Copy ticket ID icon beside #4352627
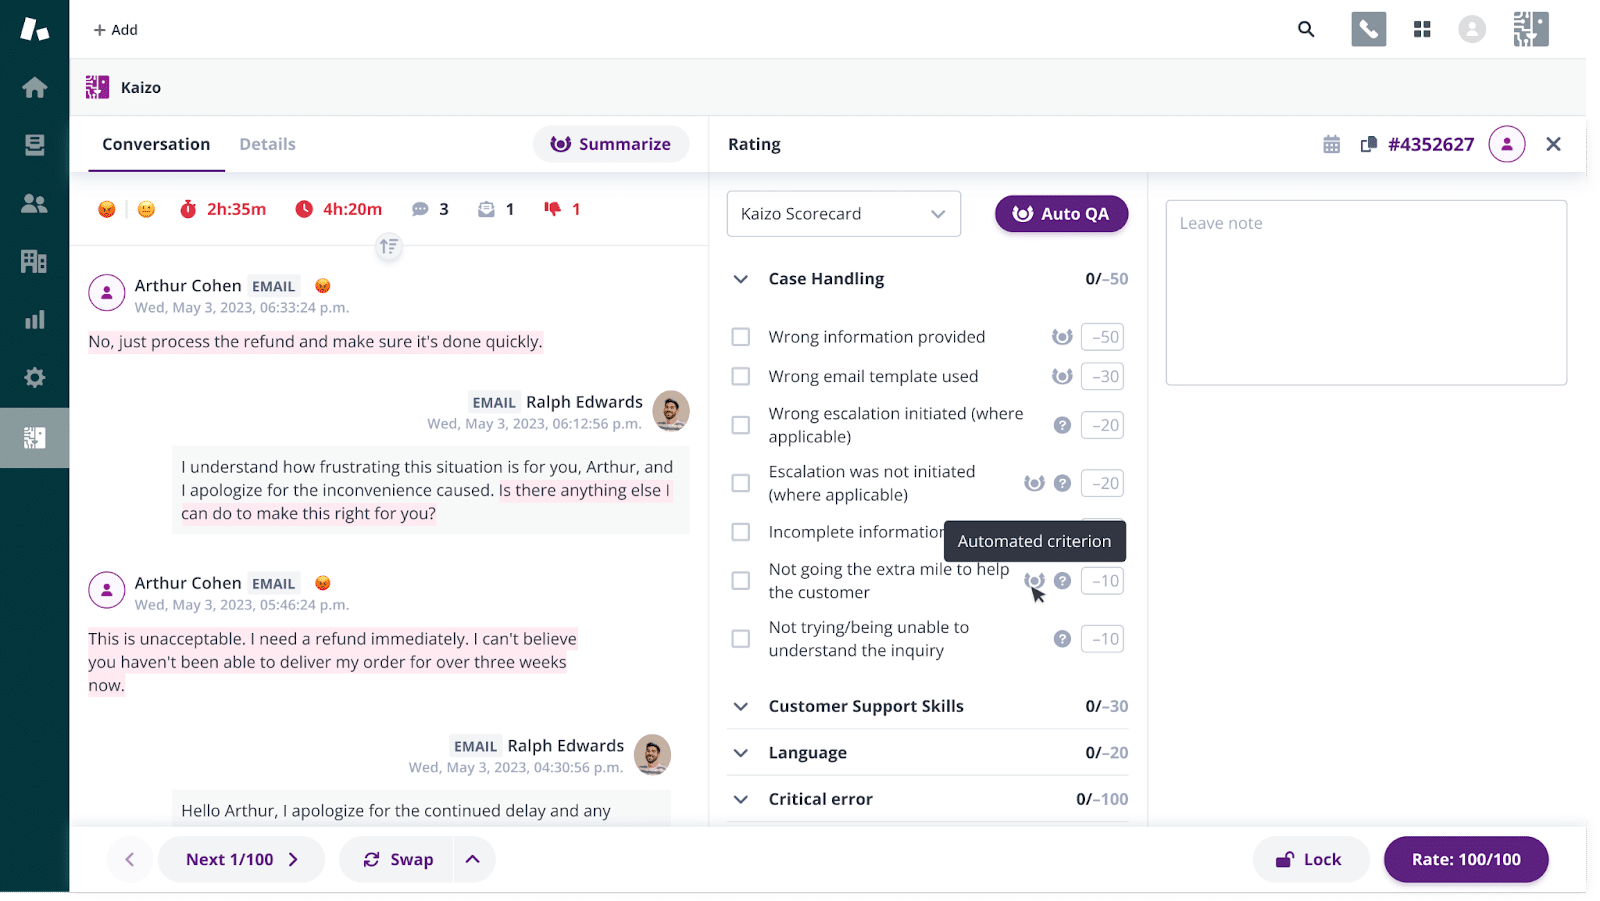Screen dimensions: 1600x901 pyautogui.click(x=1369, y=144)
